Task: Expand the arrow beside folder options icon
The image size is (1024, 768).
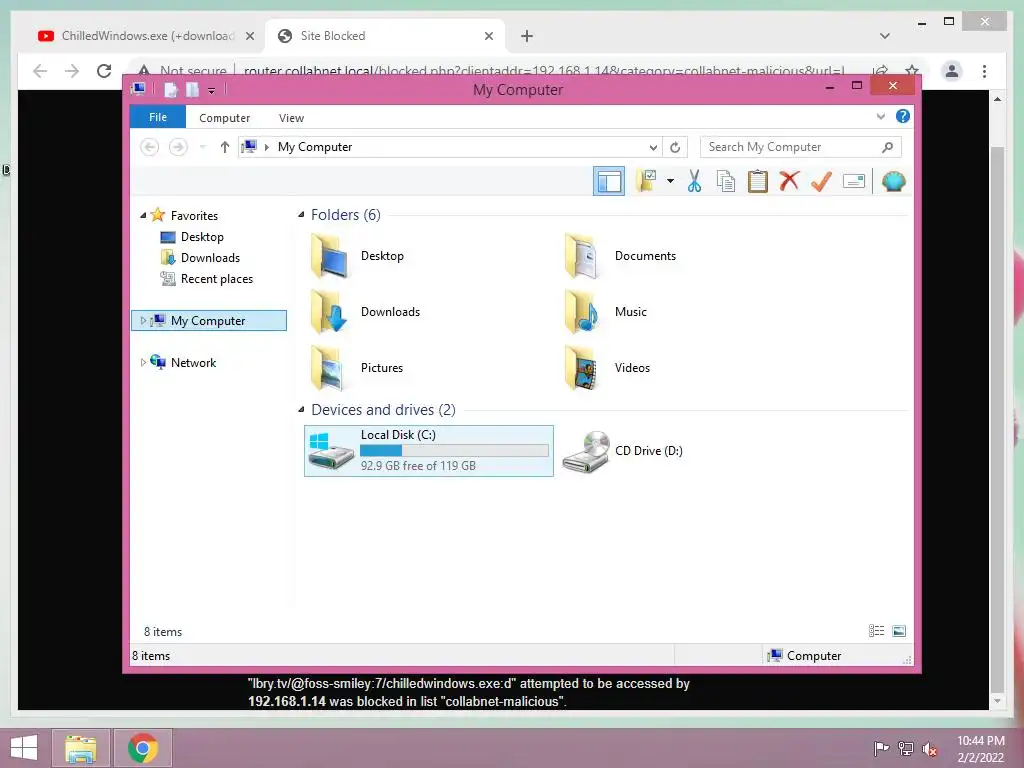Action: click(x=671, y=181)
